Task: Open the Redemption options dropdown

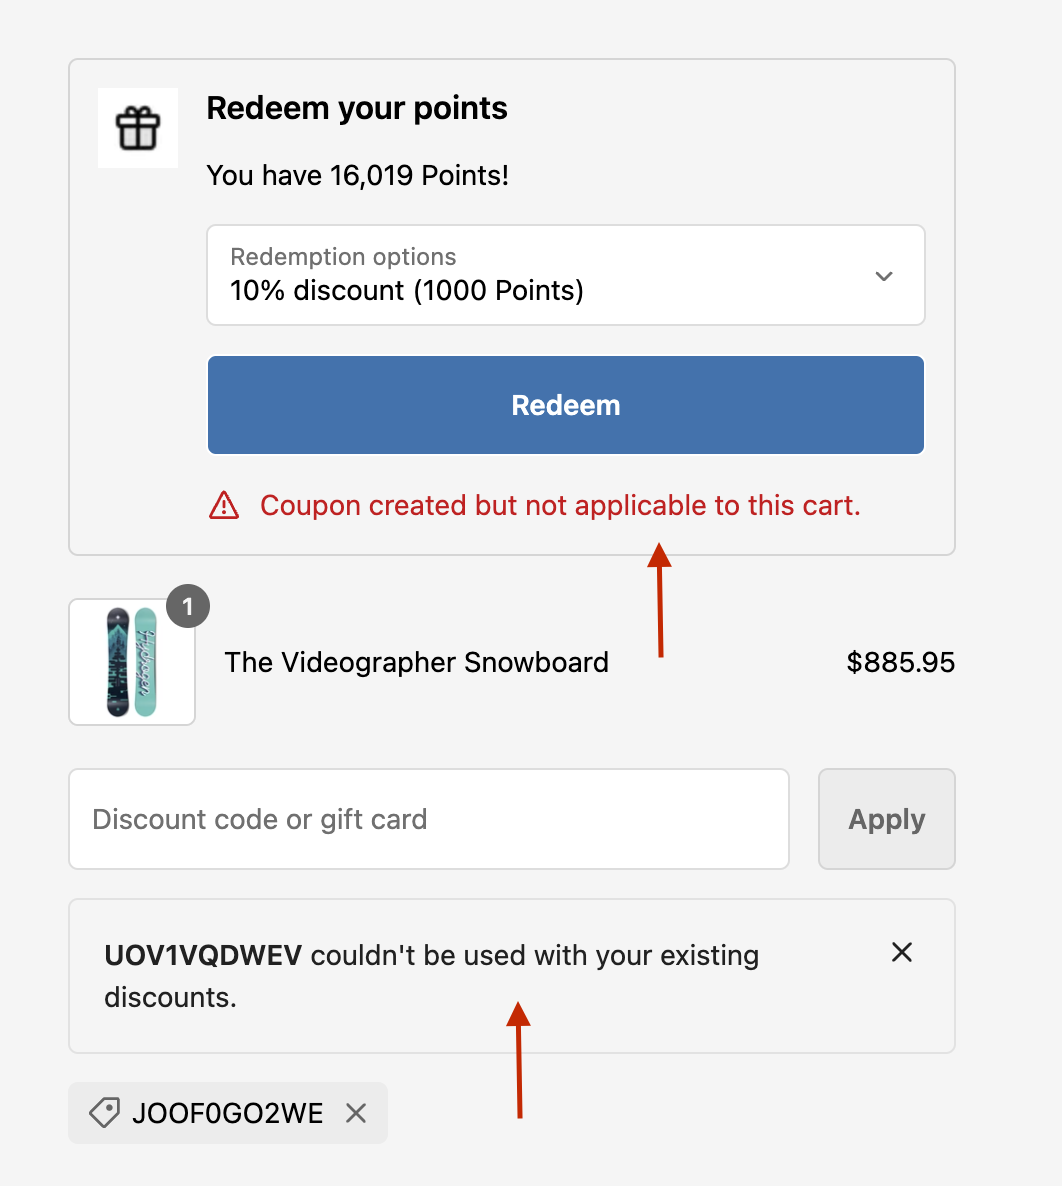Action: [565, 275]
